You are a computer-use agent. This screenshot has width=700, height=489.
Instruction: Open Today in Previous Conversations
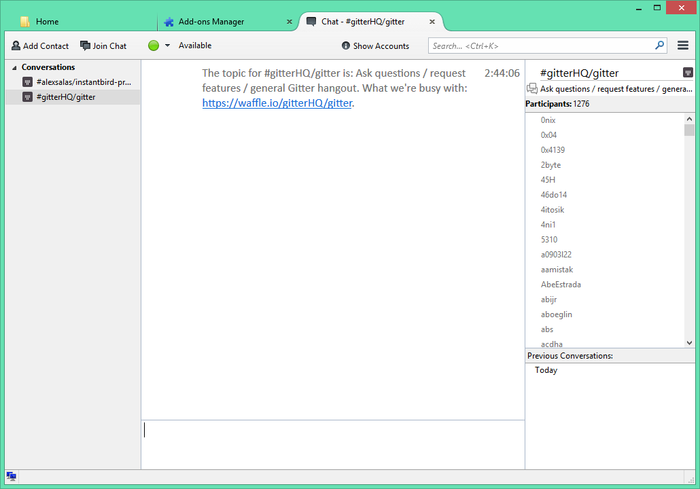(x=546, y=370)
